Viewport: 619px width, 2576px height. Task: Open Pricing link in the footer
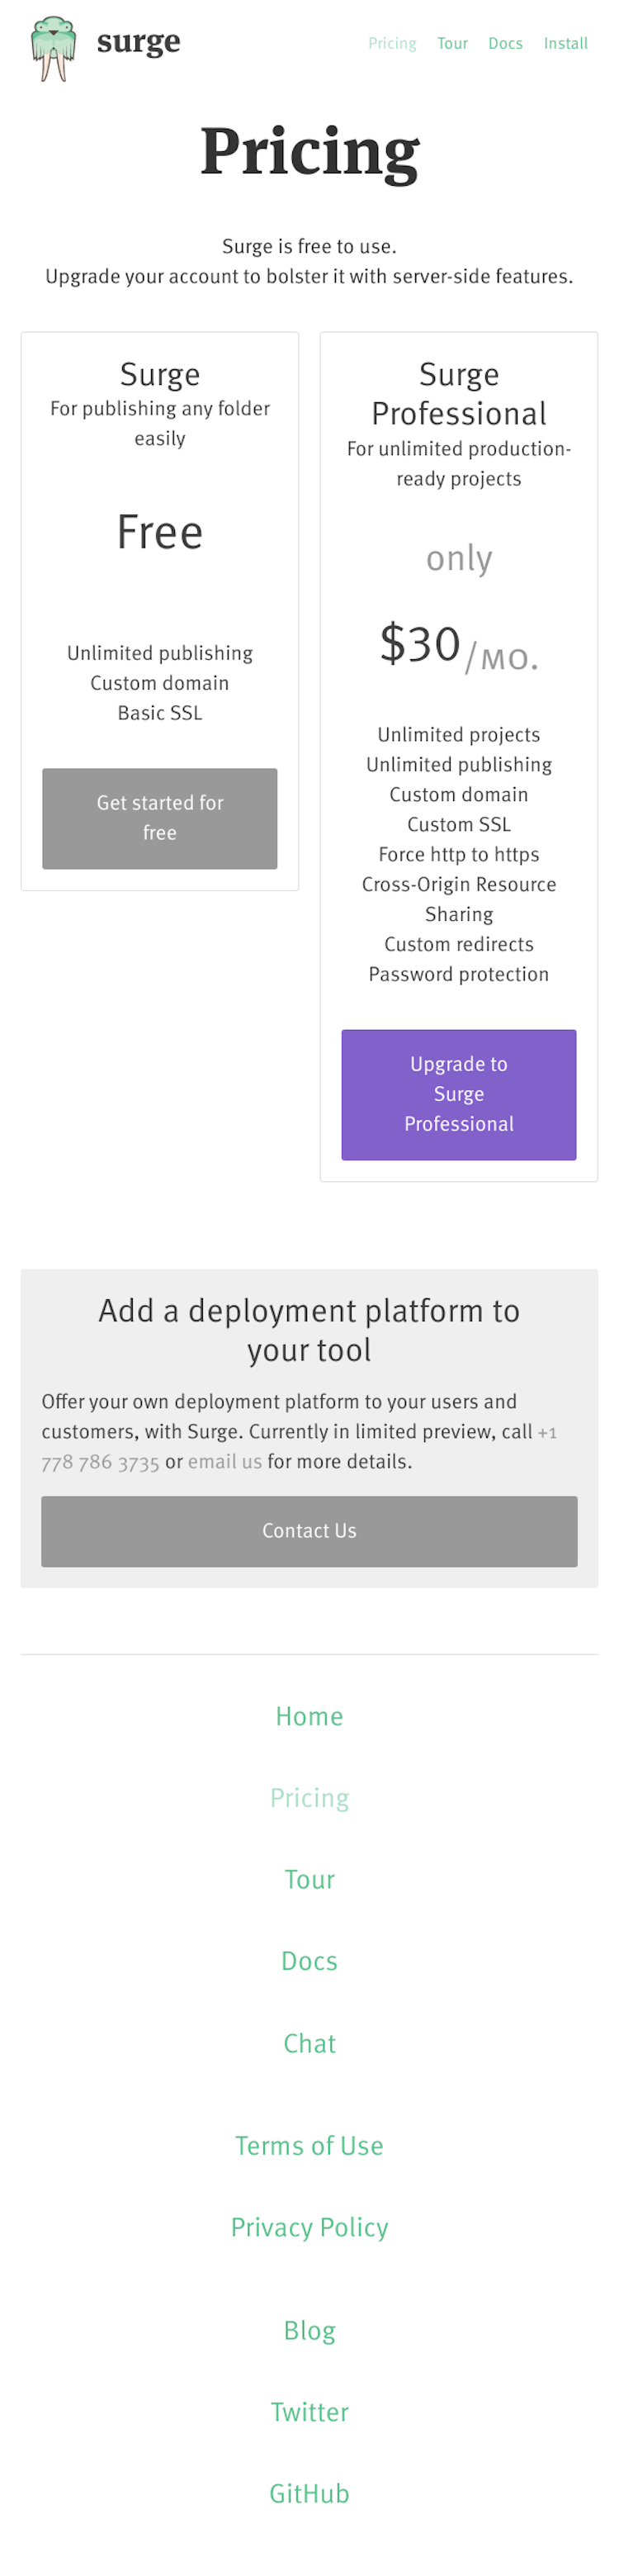[309, 1798]
